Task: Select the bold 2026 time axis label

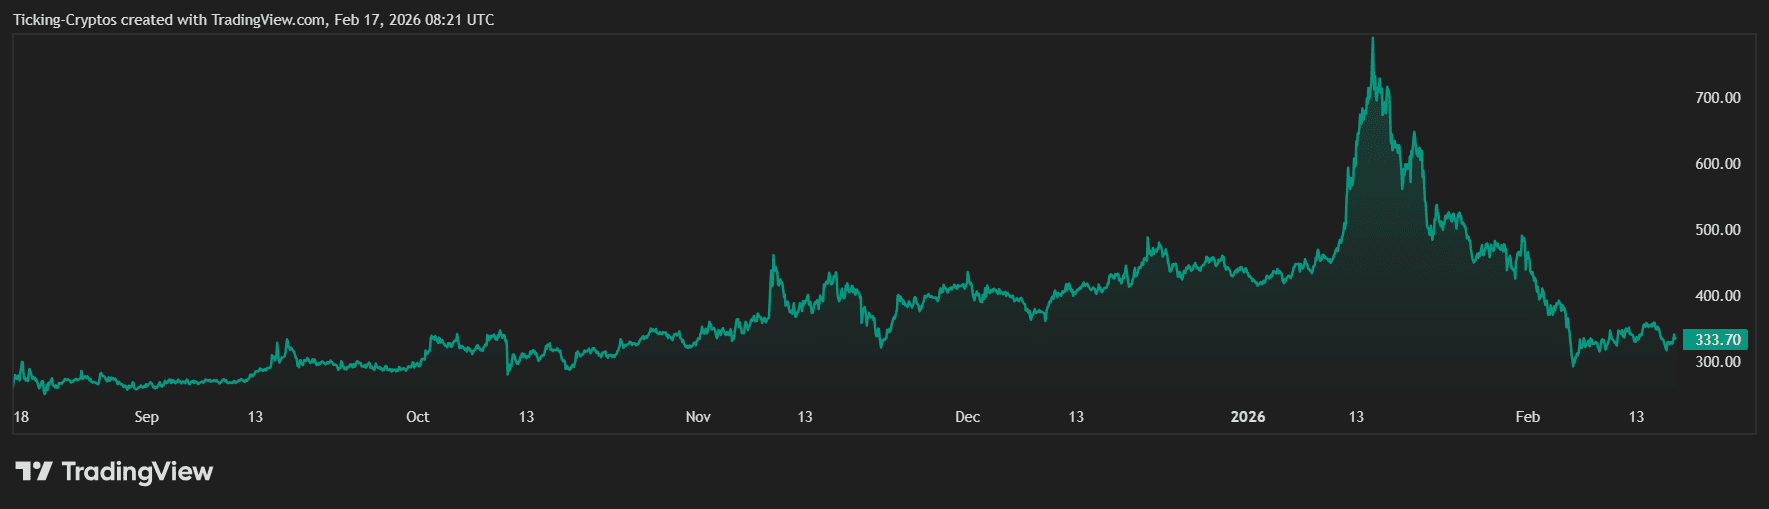Action: (x=1247, y=417)
